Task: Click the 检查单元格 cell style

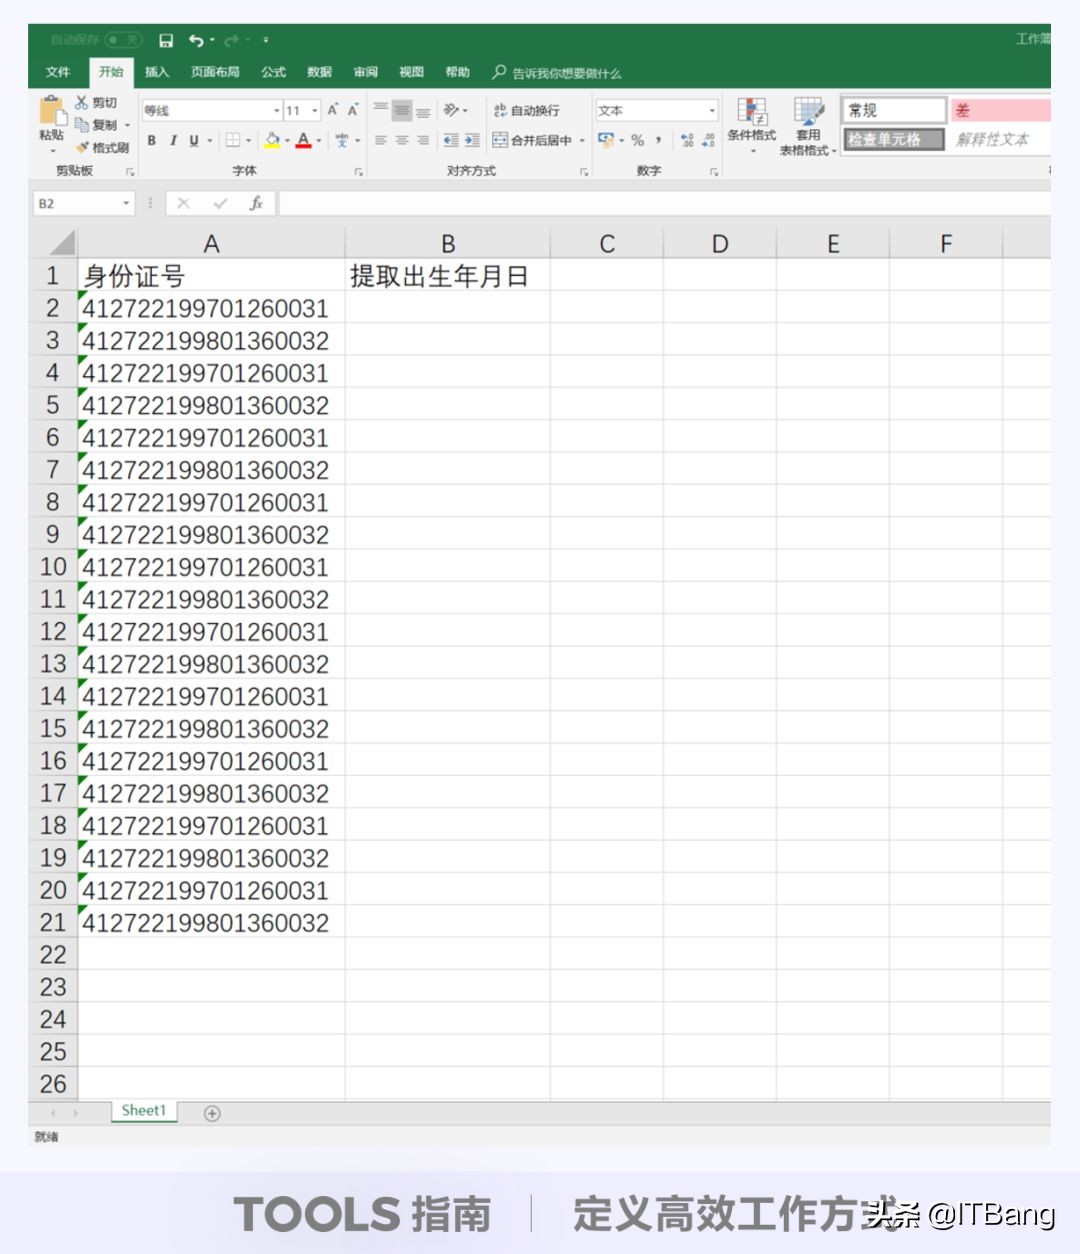Action: pyautogui.click(x=893, y=140)
